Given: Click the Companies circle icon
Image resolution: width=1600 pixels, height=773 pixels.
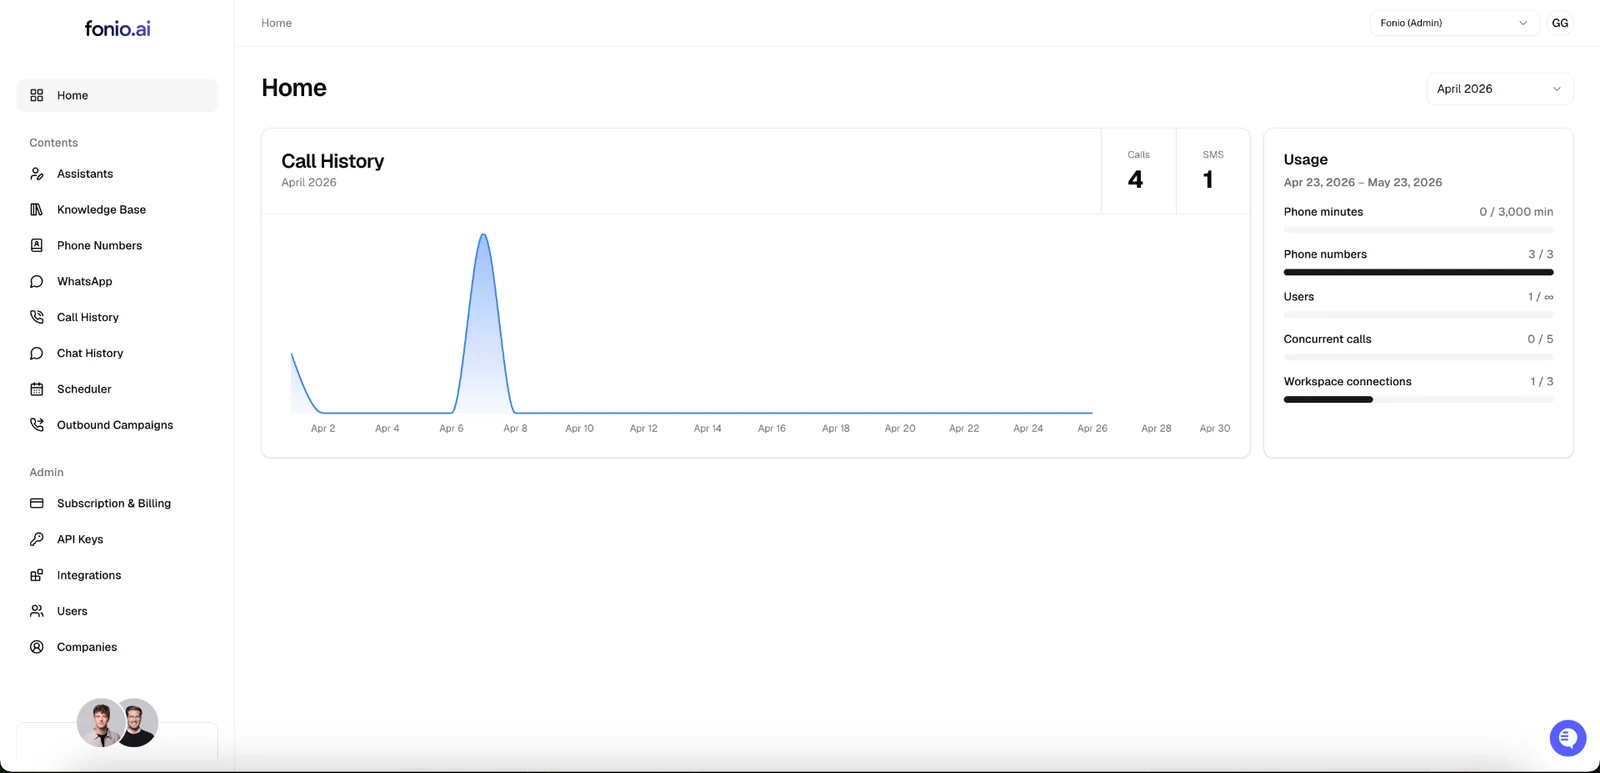Looking at the screenshot, I should click(37, 647).
